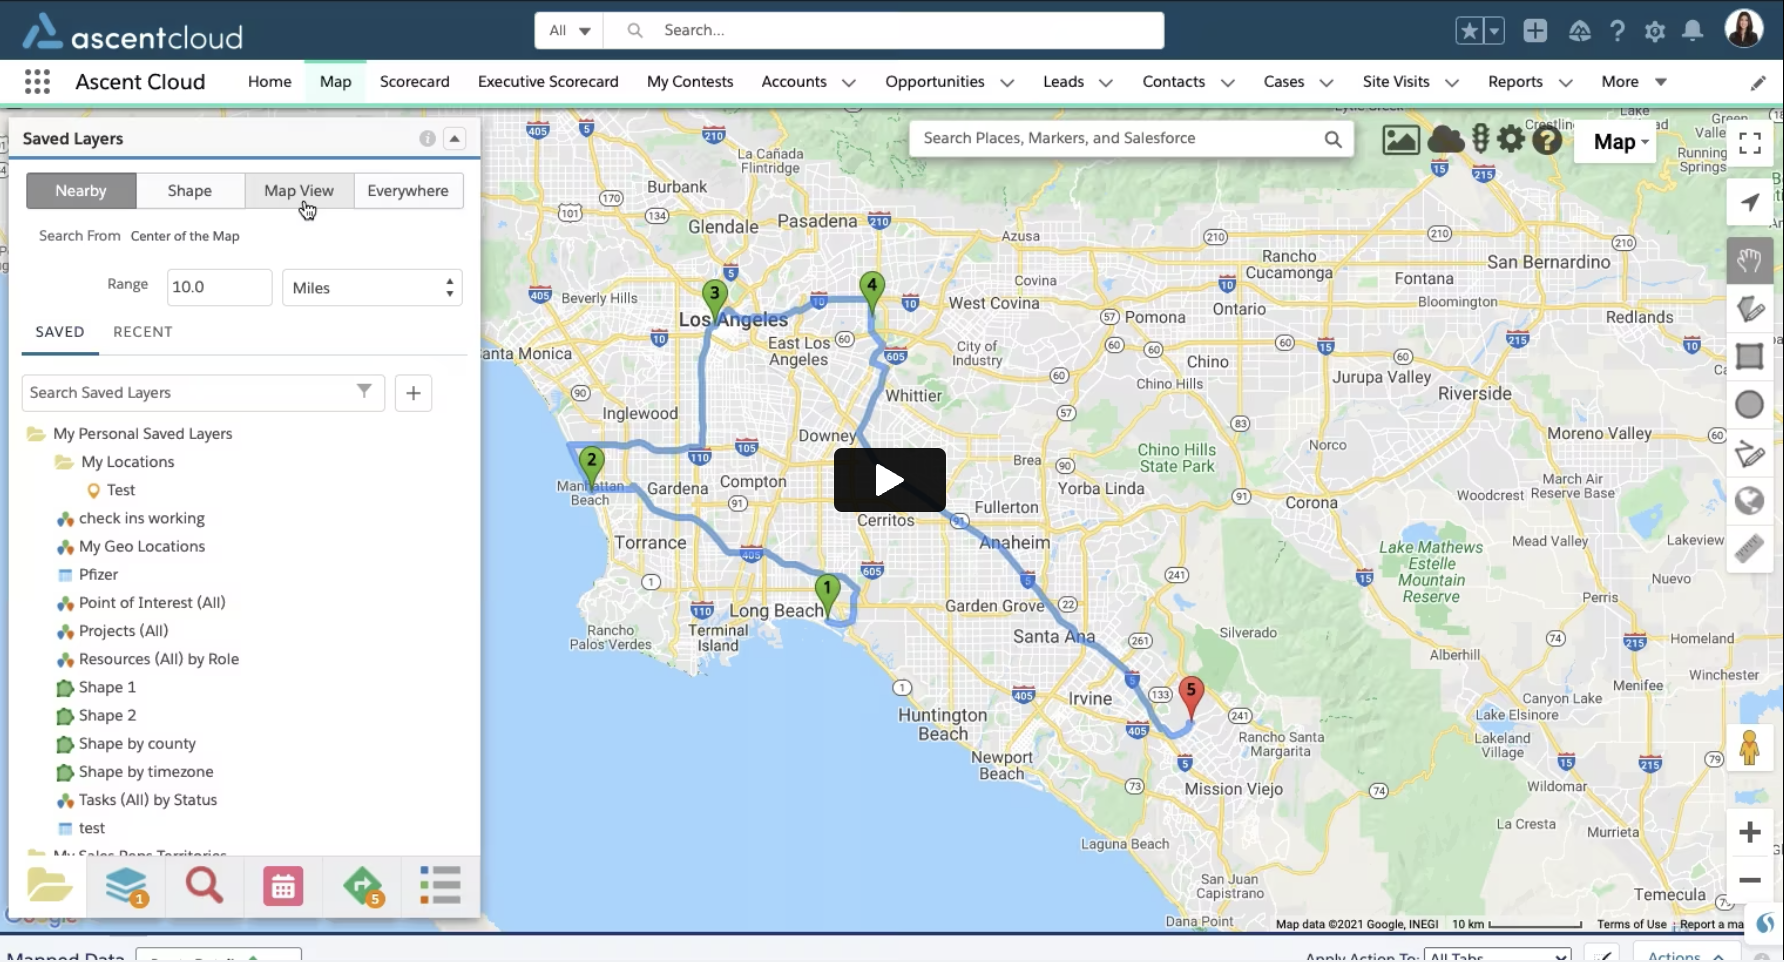The image size is (1784, 962).
Task: Open More navigation dropdown
Action: coord(1634,82)
